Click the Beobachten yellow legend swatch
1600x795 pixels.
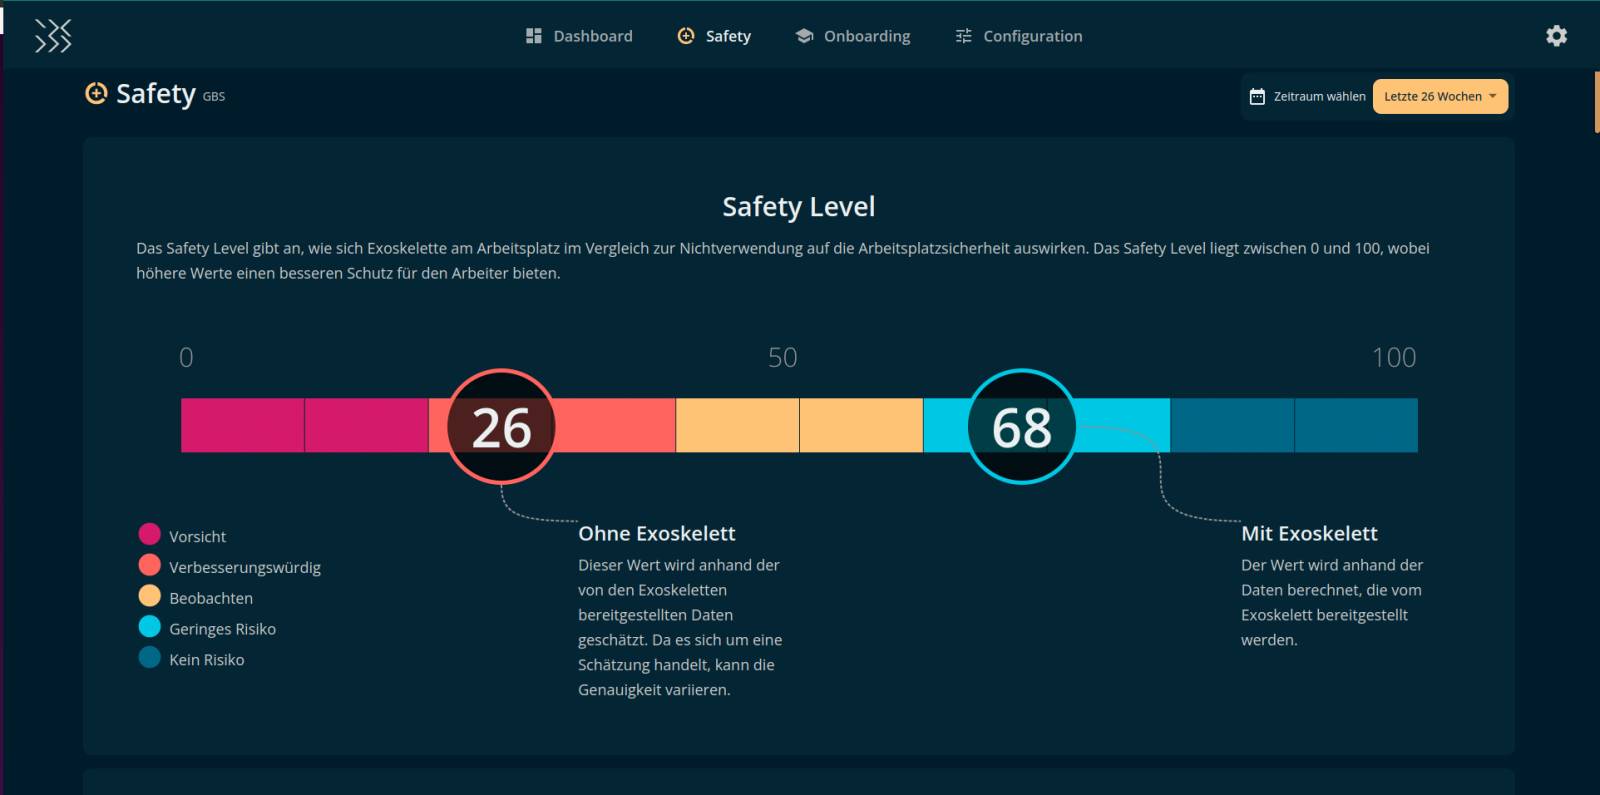coord(150,596)
